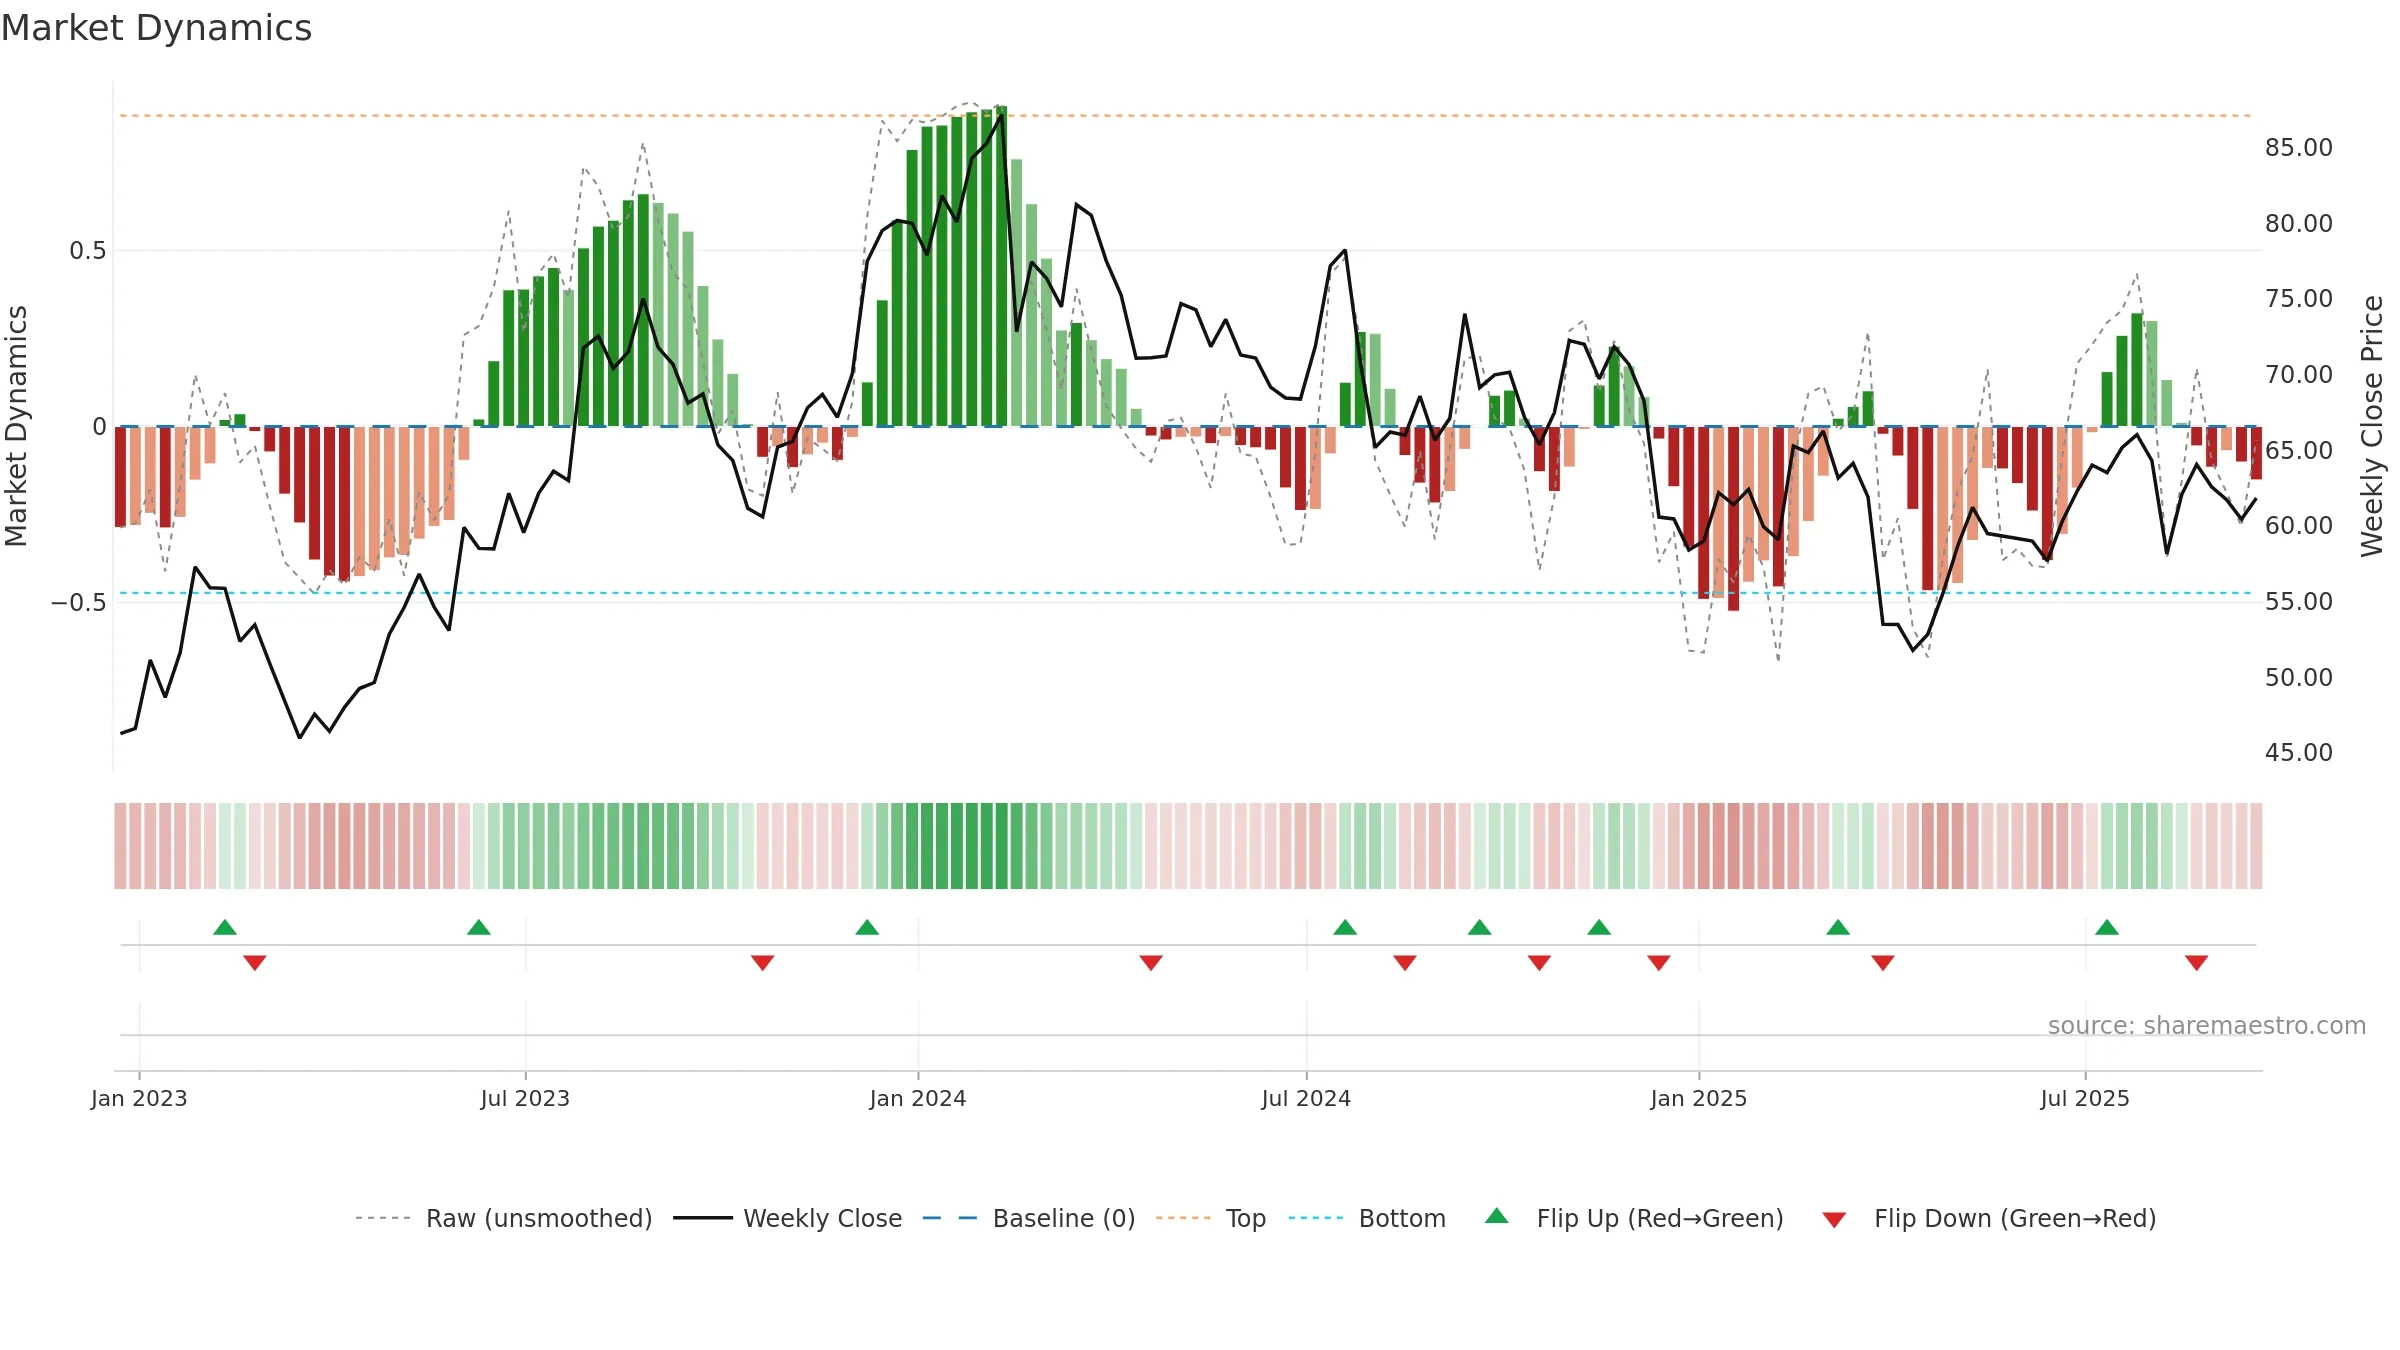Image resolution: width=2400 pixels, height=1350 pixels.
Task: Click the 0.5 left axis tick label
Action: coord(88,251)
